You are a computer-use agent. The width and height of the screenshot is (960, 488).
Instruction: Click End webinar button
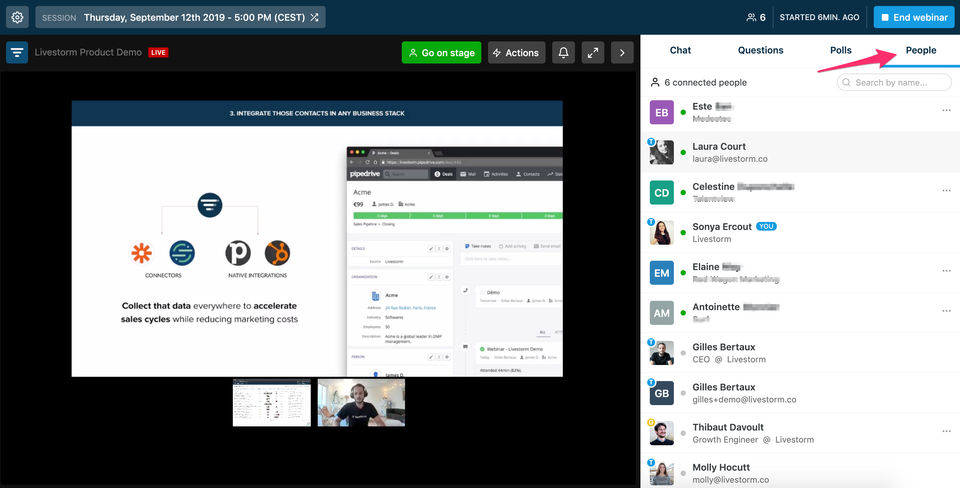coord(913,17)
